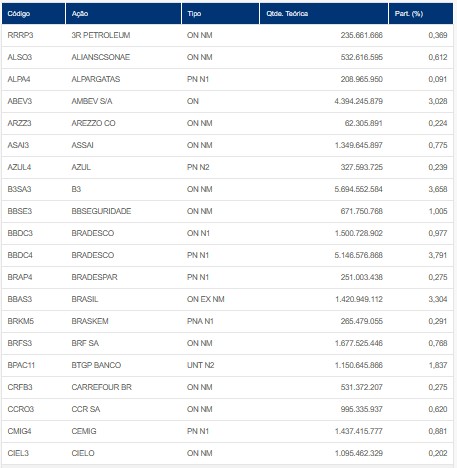
Task: Click ALPARGATAS stock name
Action: (96, 79)
